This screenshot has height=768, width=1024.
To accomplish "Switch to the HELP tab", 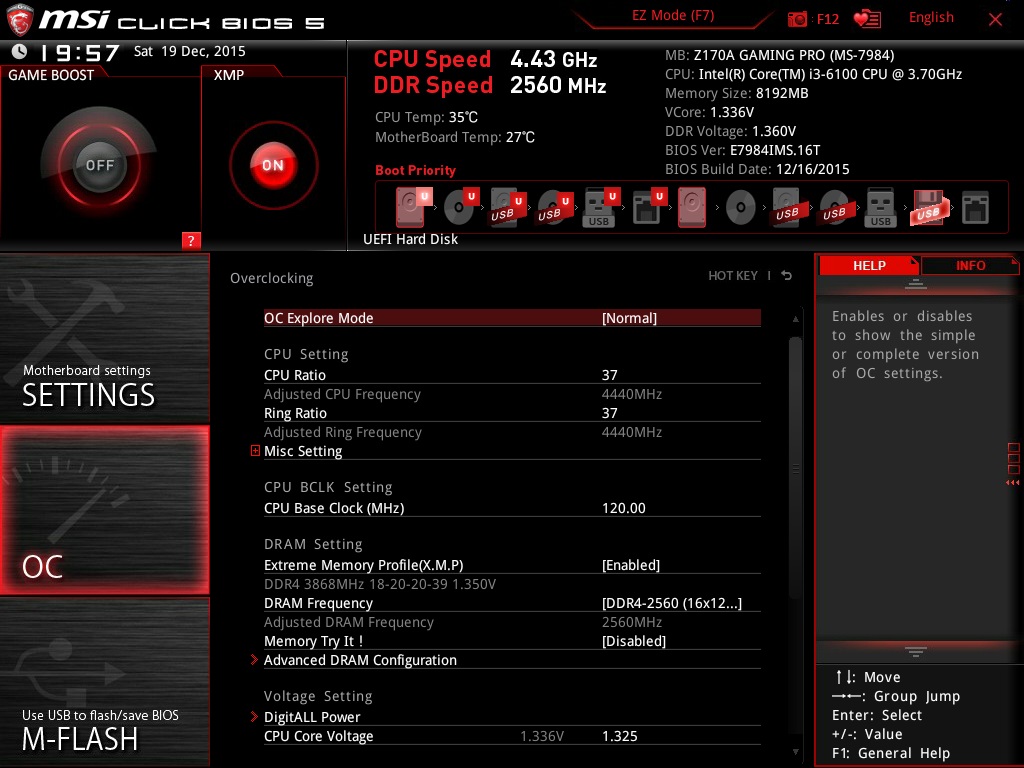I will (869, 265).
